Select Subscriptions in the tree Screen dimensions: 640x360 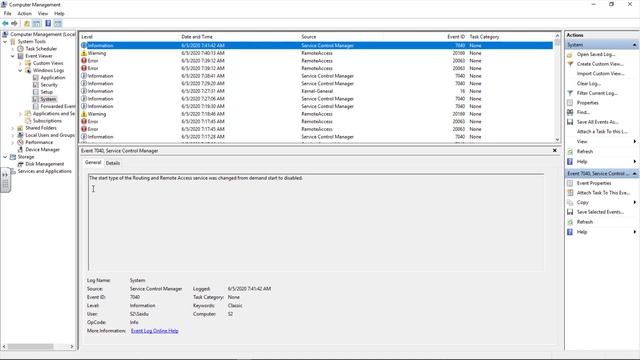point(47,121)
